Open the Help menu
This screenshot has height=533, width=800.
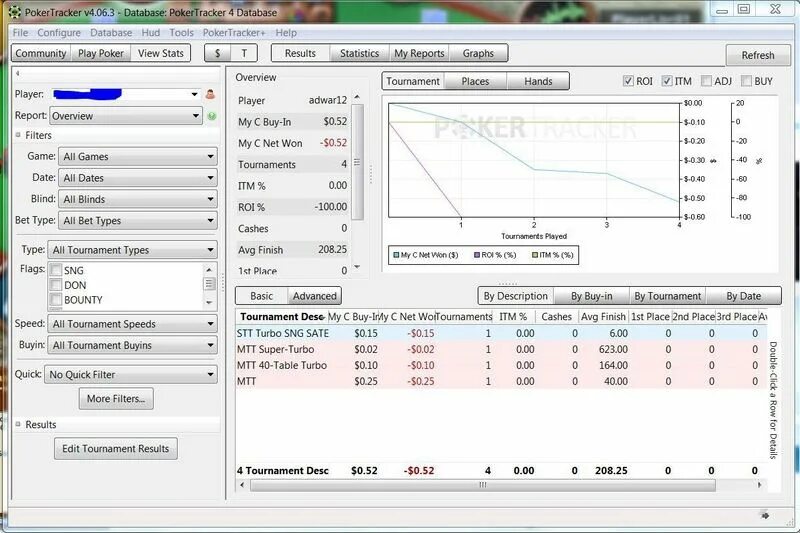pos(286,33)
